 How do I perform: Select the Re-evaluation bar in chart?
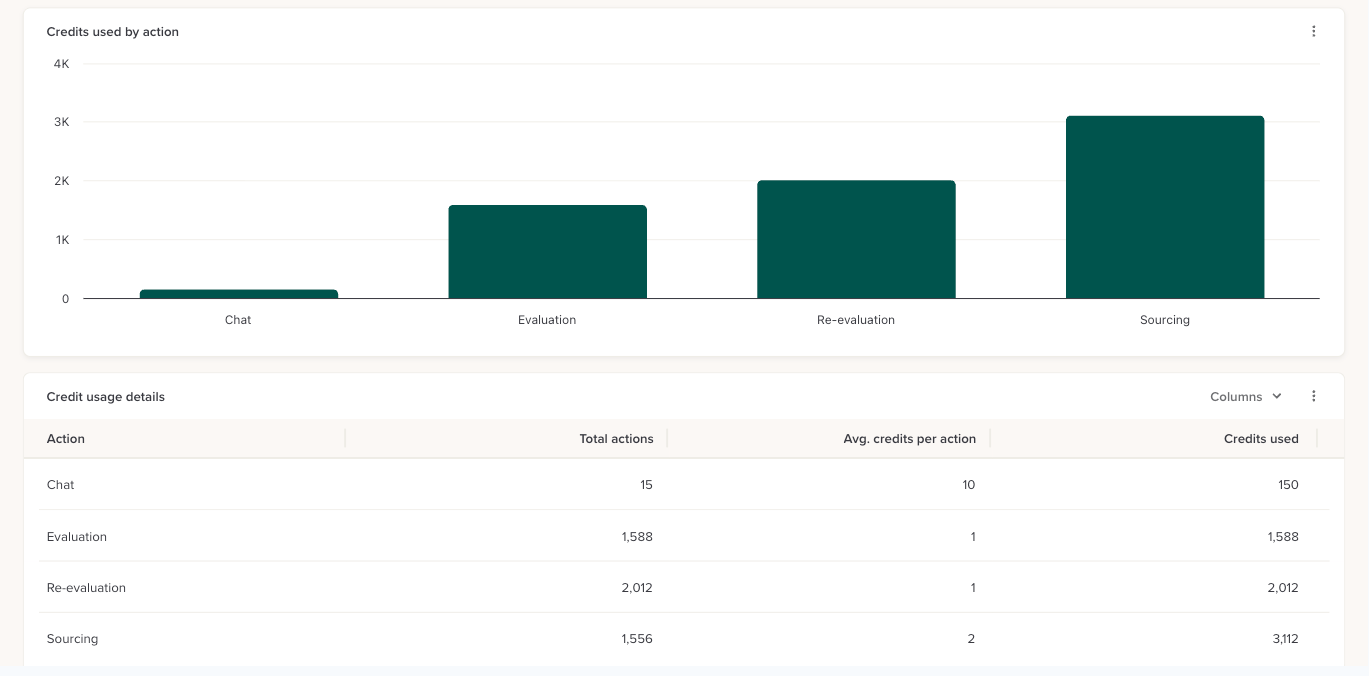(x=856, y=239)
